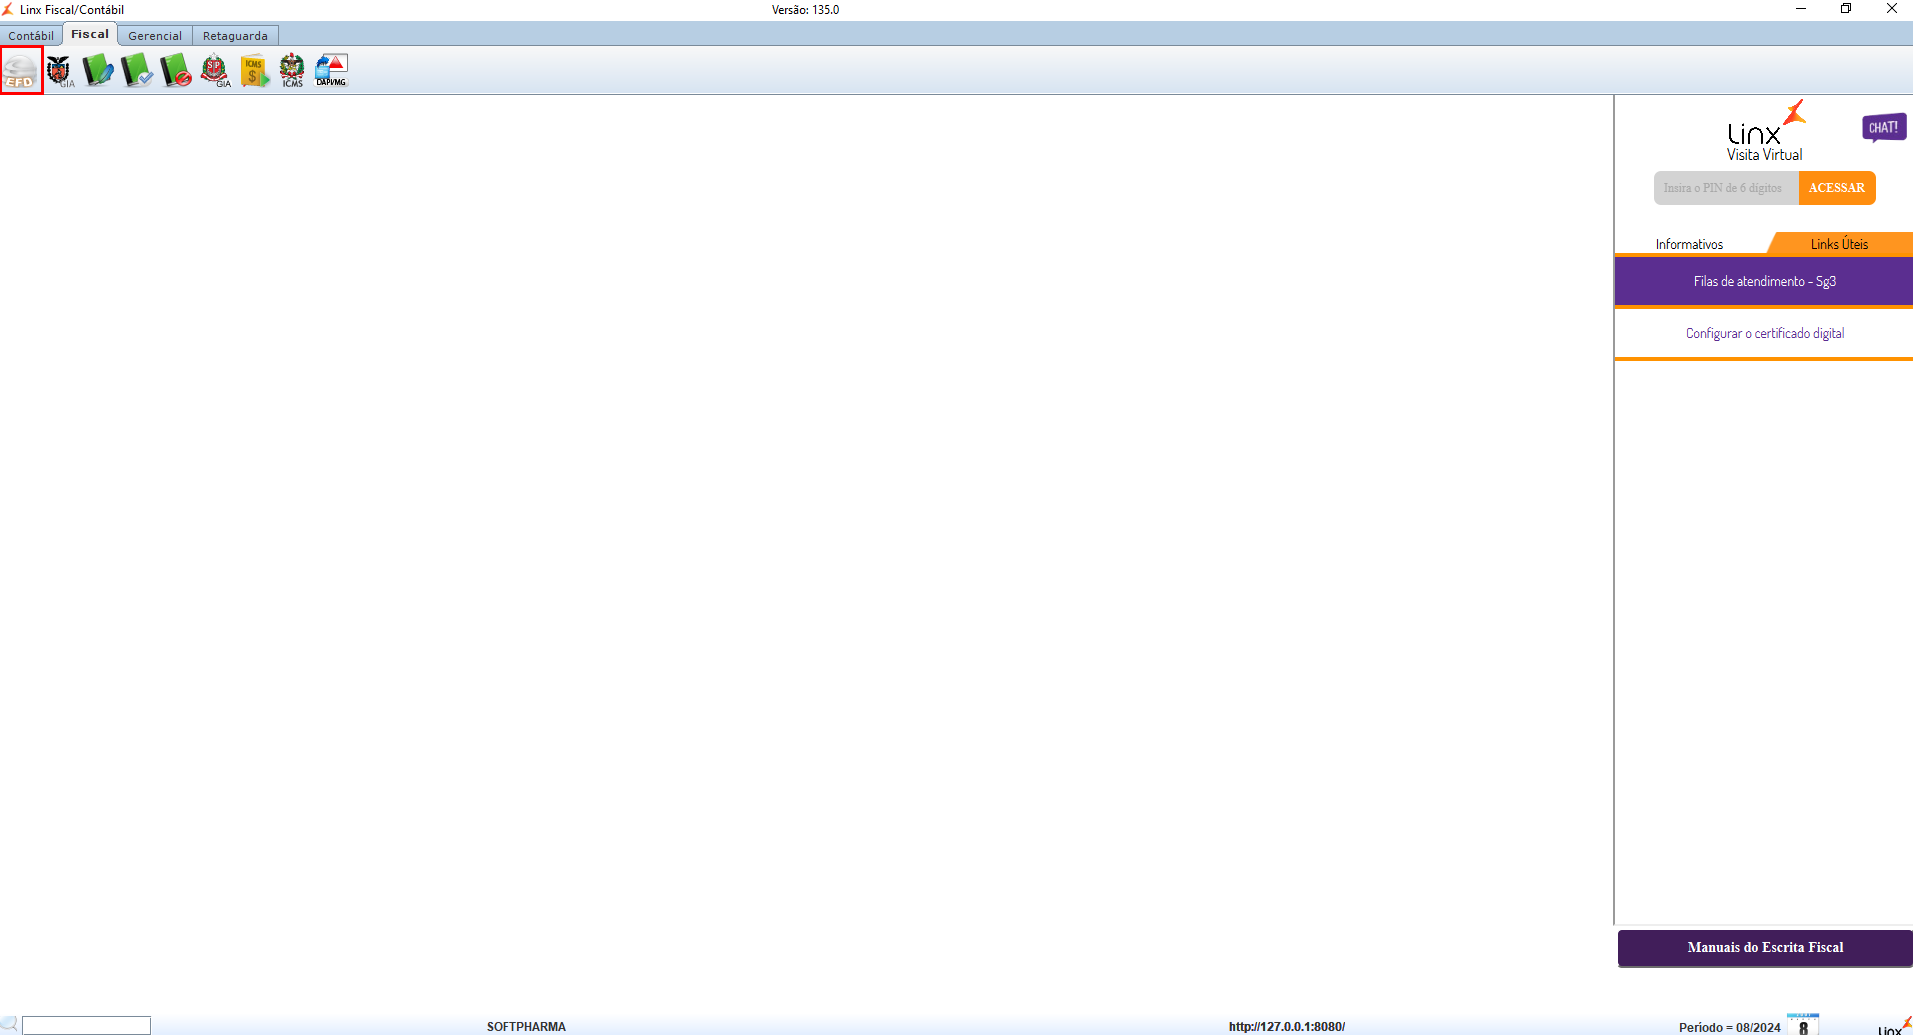Open Filas de atendimento - Sg3 link
Image resolution: width=1913 pixels, height=1035 pixels.
[x=1764, y=282]
